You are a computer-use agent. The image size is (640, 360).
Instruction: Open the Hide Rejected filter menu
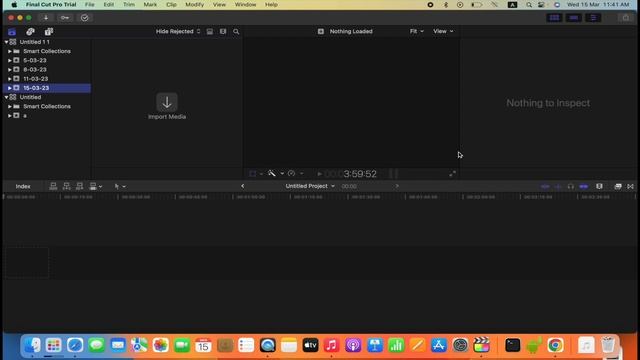178,31
